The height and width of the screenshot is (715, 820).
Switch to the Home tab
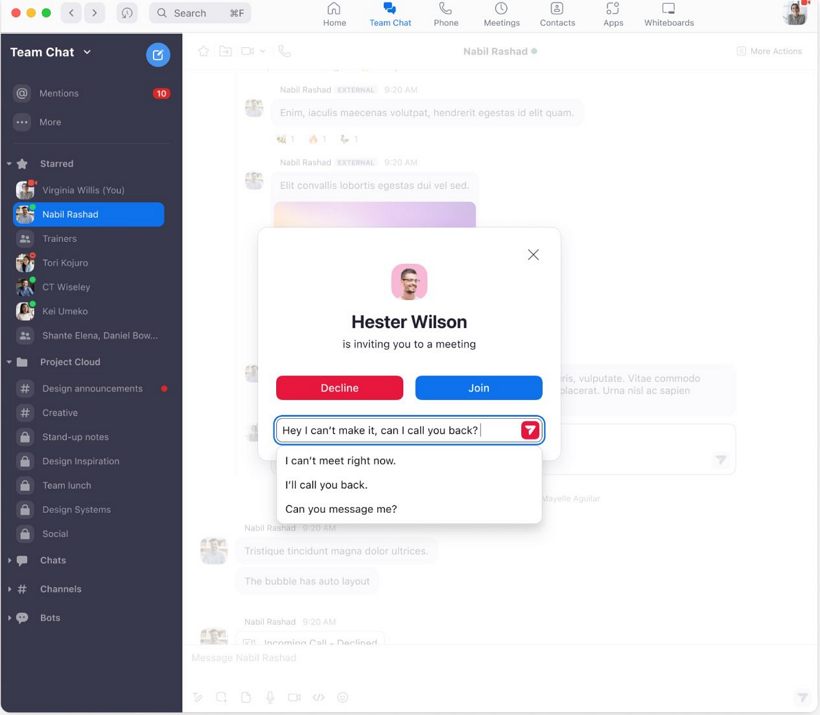pyautogui.click(x=334, y=15)
